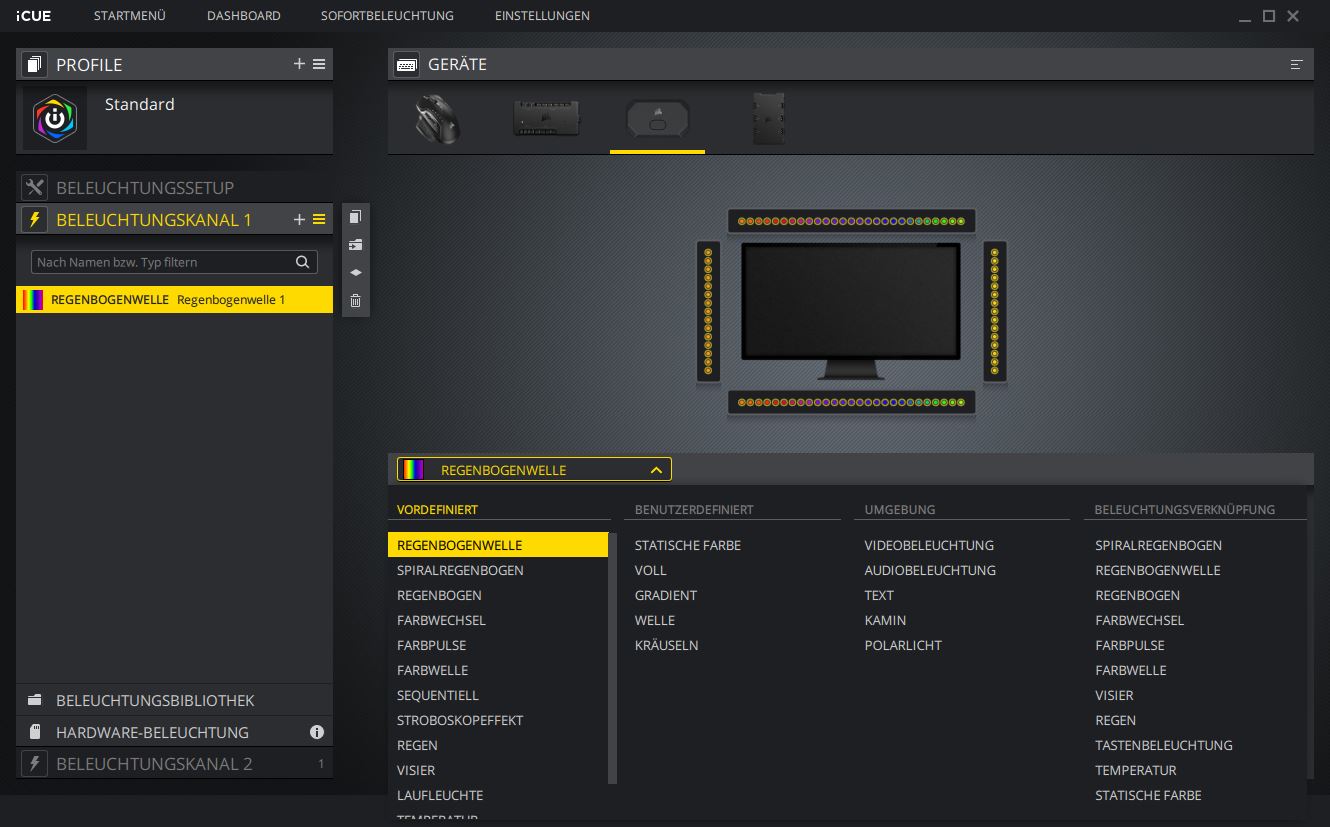Viewport: 1330px width, 827px height.
Task: Add effect to Beleuchtungskanal 1
Action: pos(299,219)
